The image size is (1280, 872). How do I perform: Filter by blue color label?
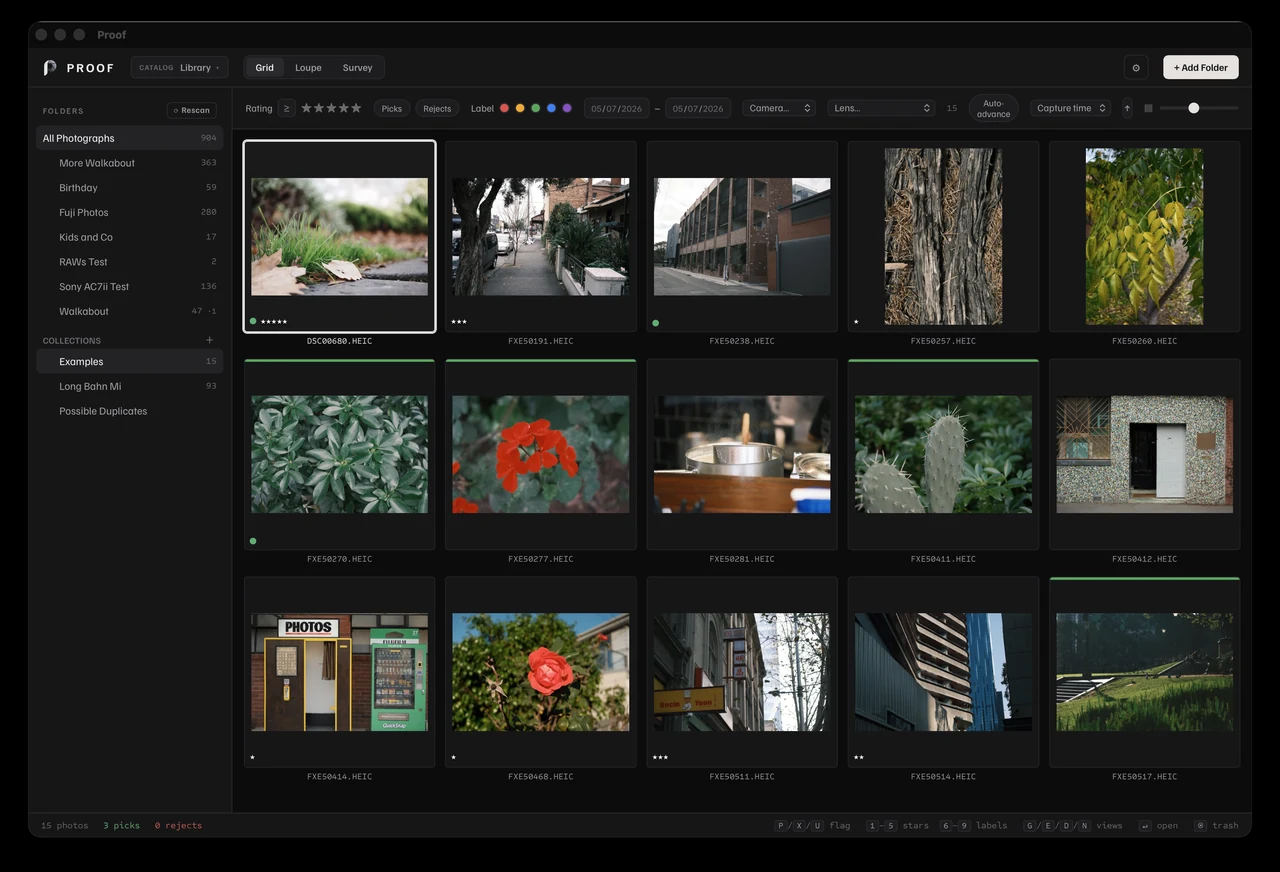[x=551, y=108]
